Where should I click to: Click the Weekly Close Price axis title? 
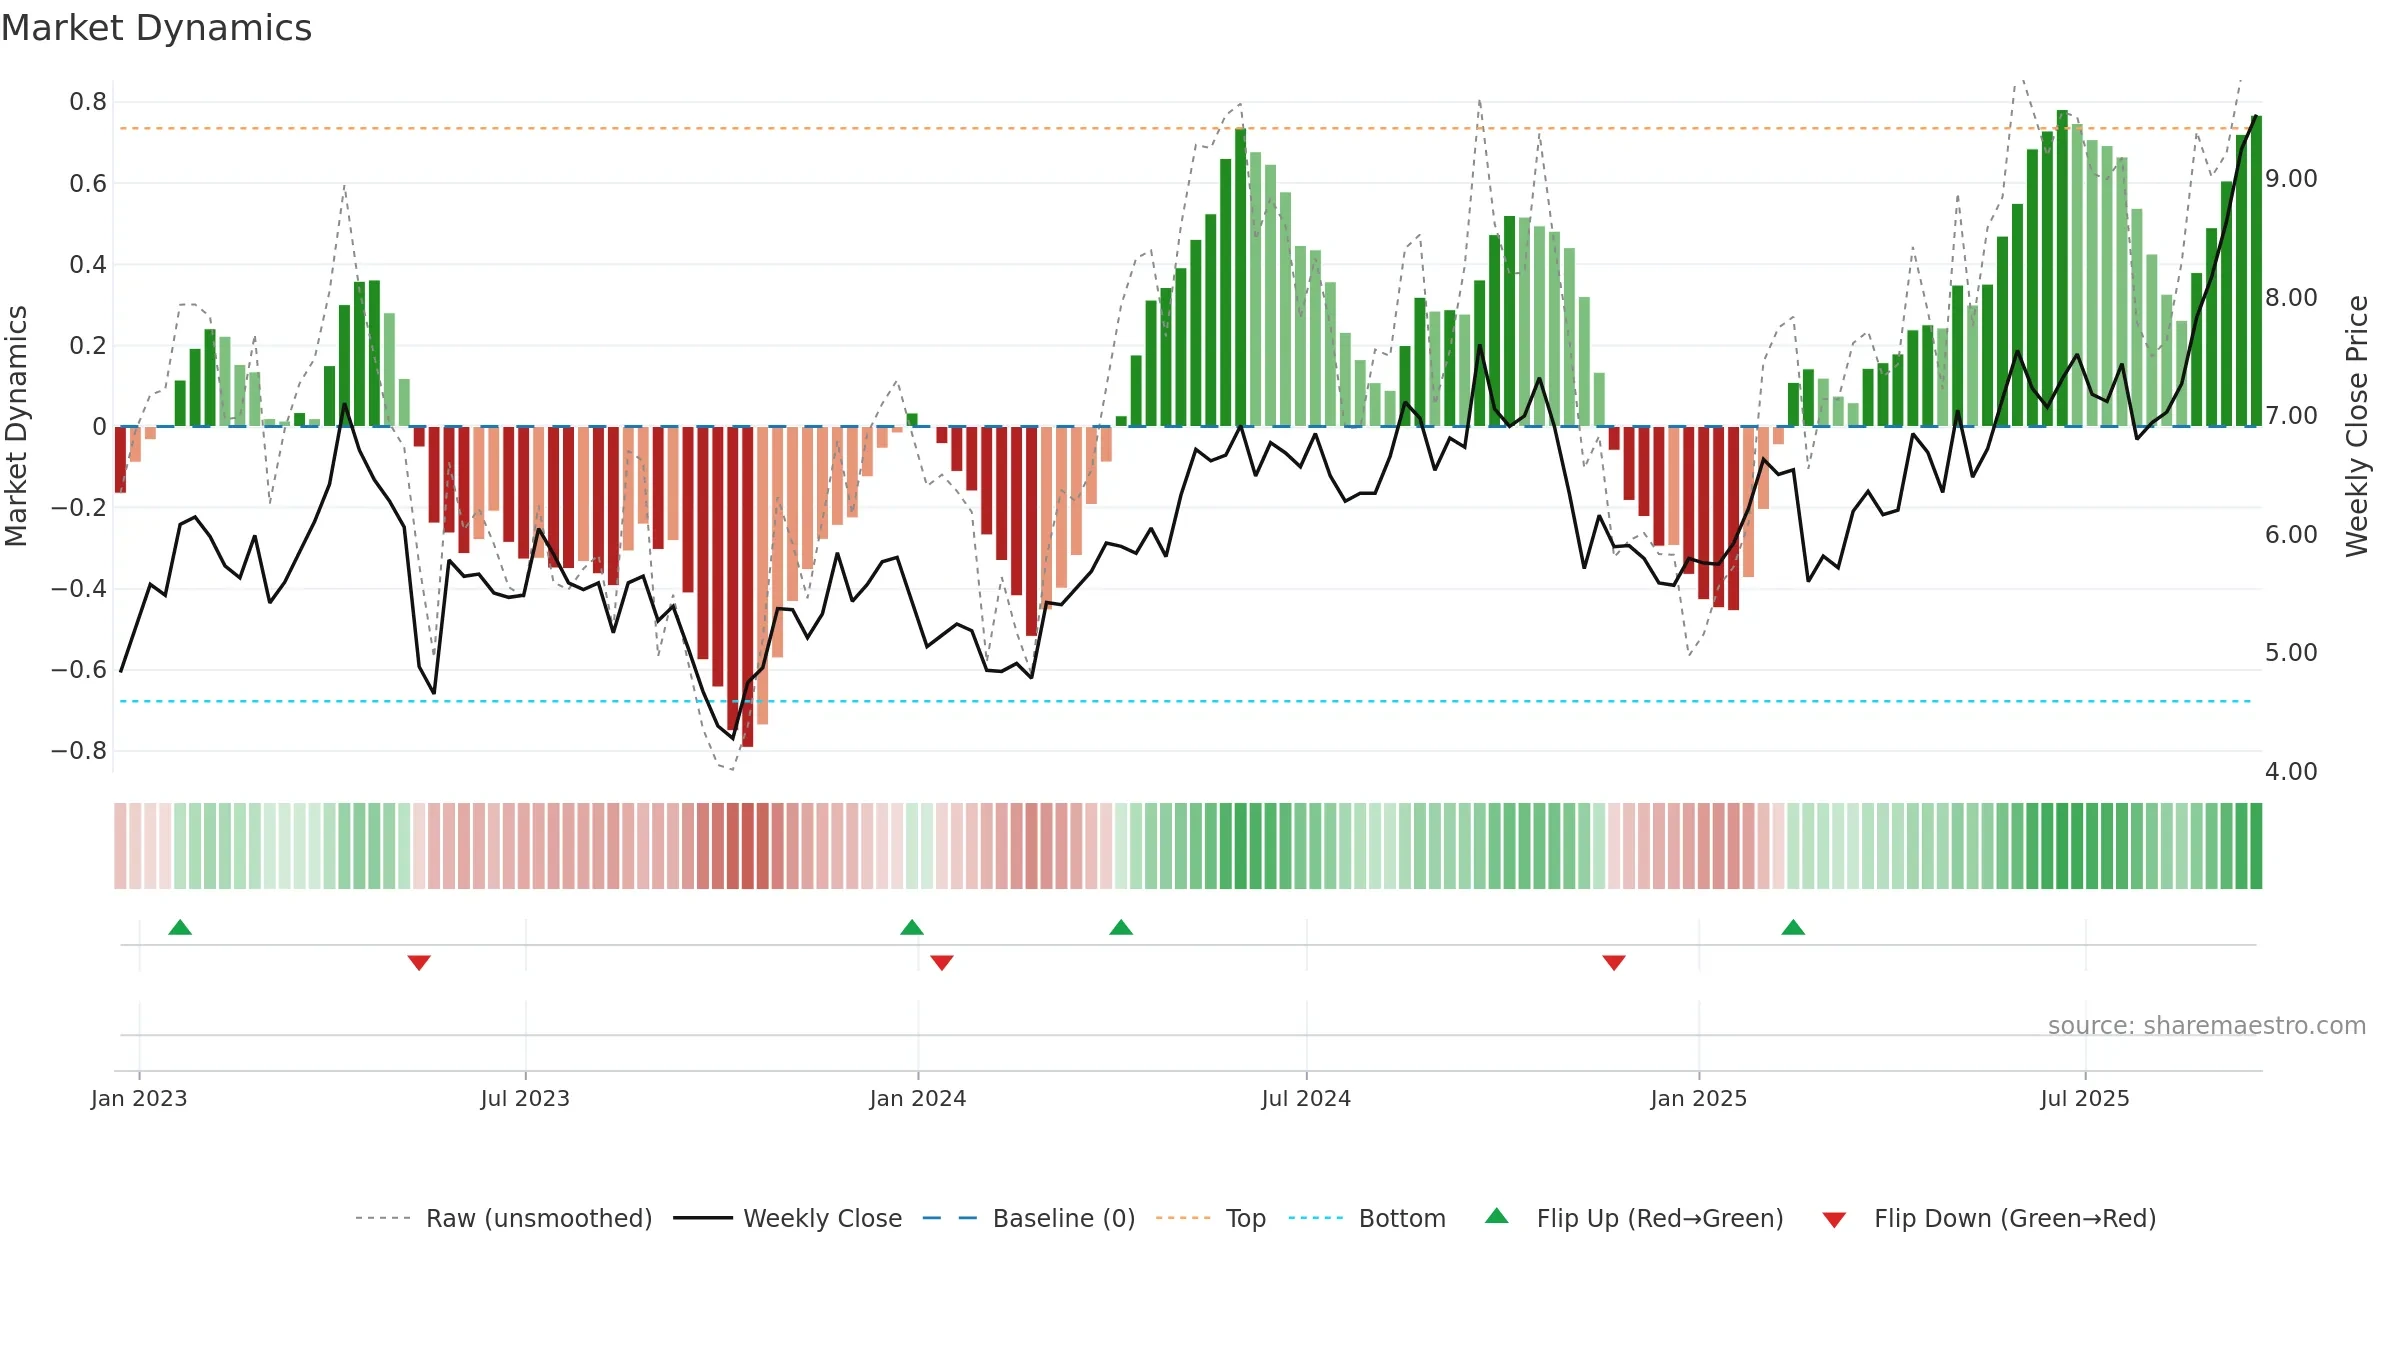2357,426
